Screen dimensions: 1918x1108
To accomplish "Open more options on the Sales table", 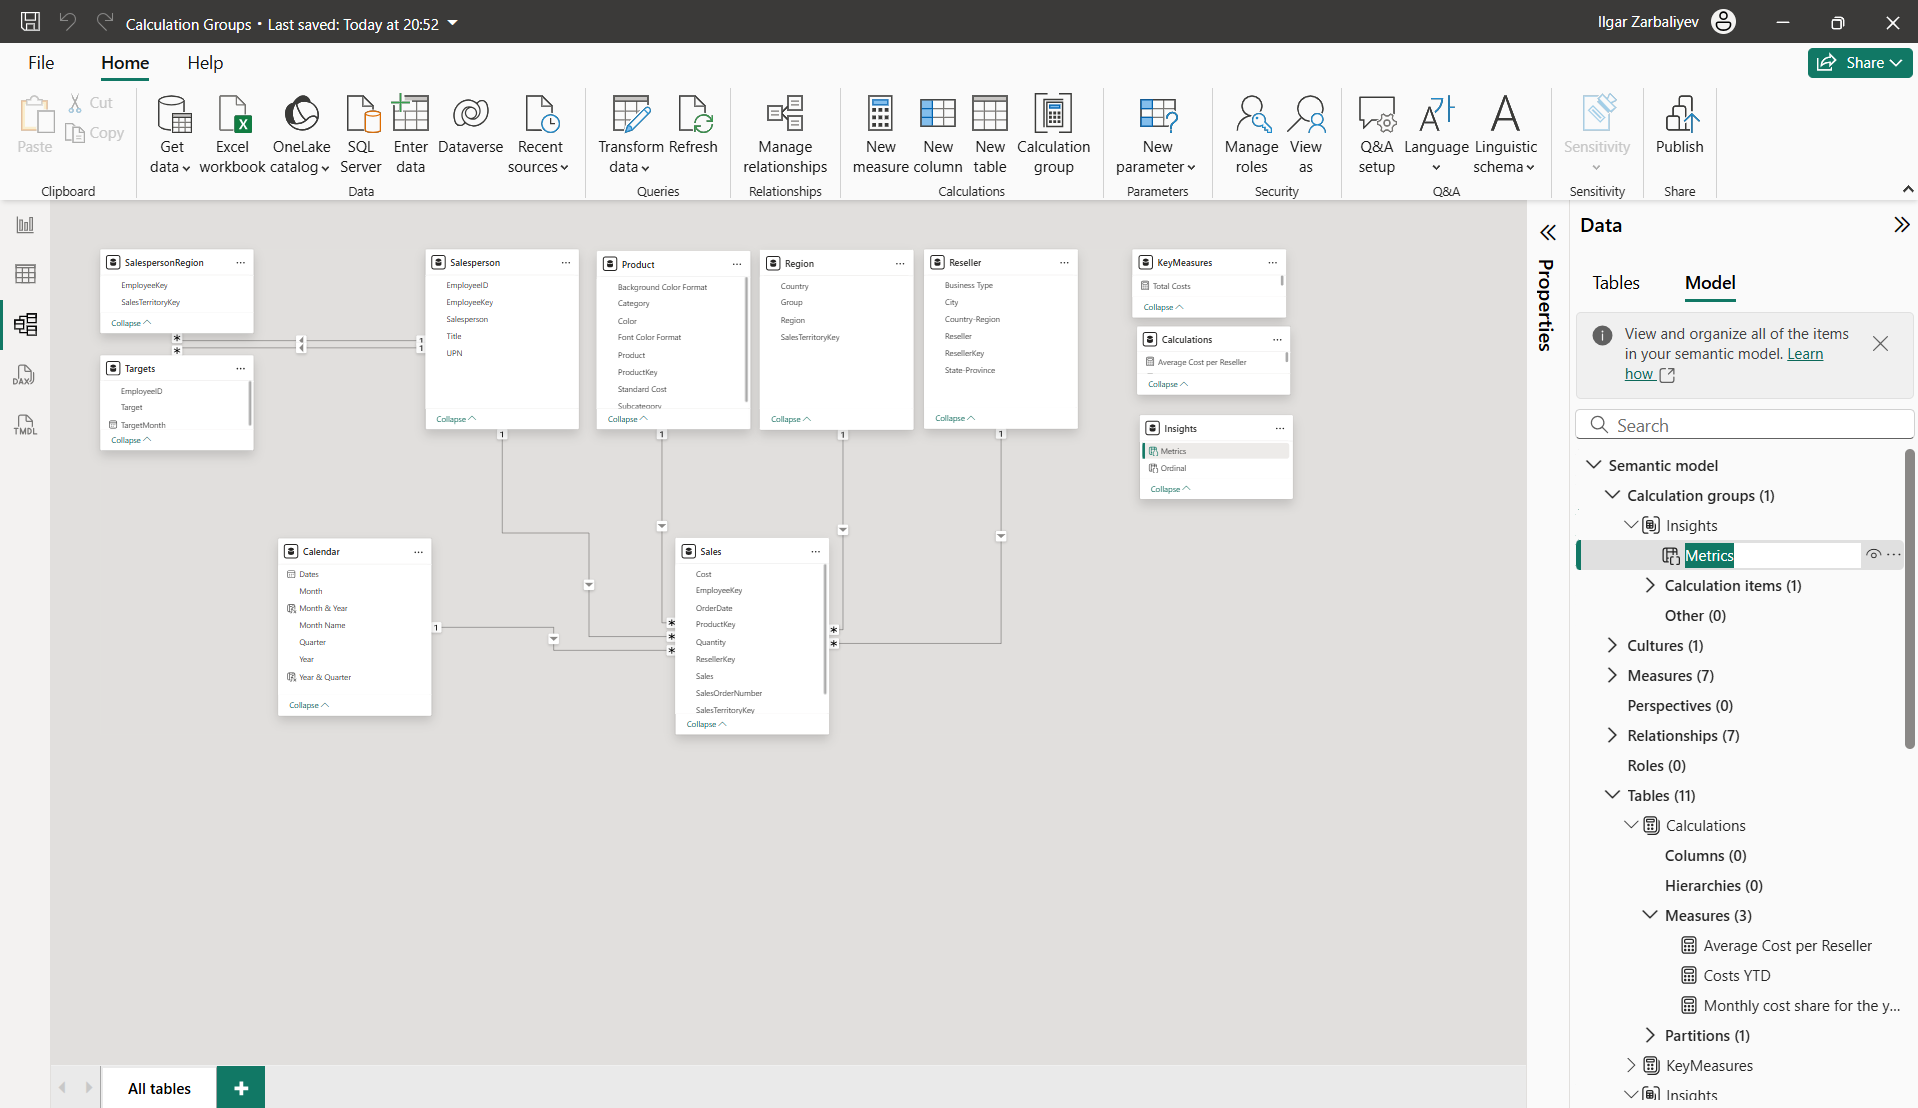I will [815, 552].
